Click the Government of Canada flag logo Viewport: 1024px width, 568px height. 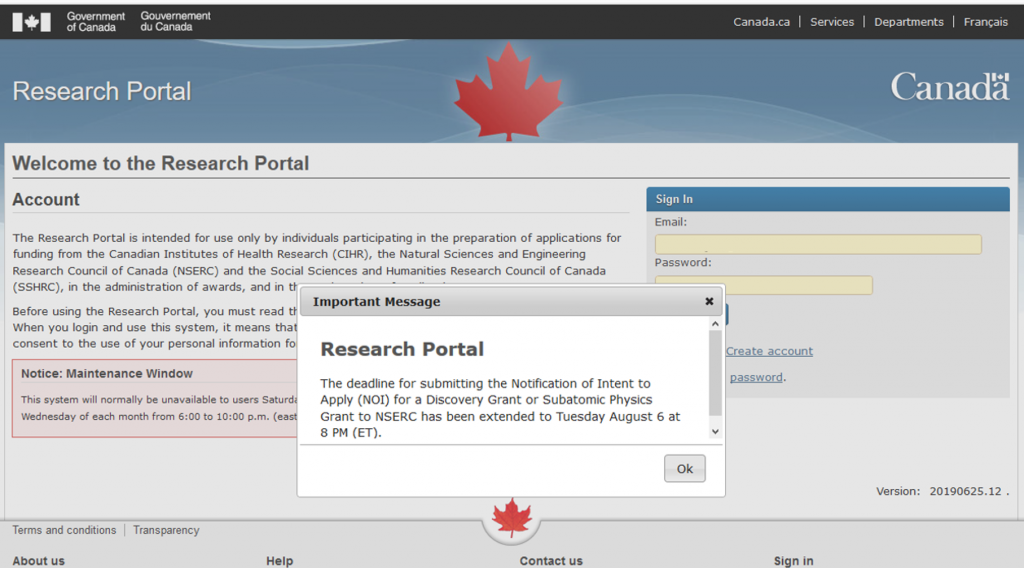pos(31,22)
